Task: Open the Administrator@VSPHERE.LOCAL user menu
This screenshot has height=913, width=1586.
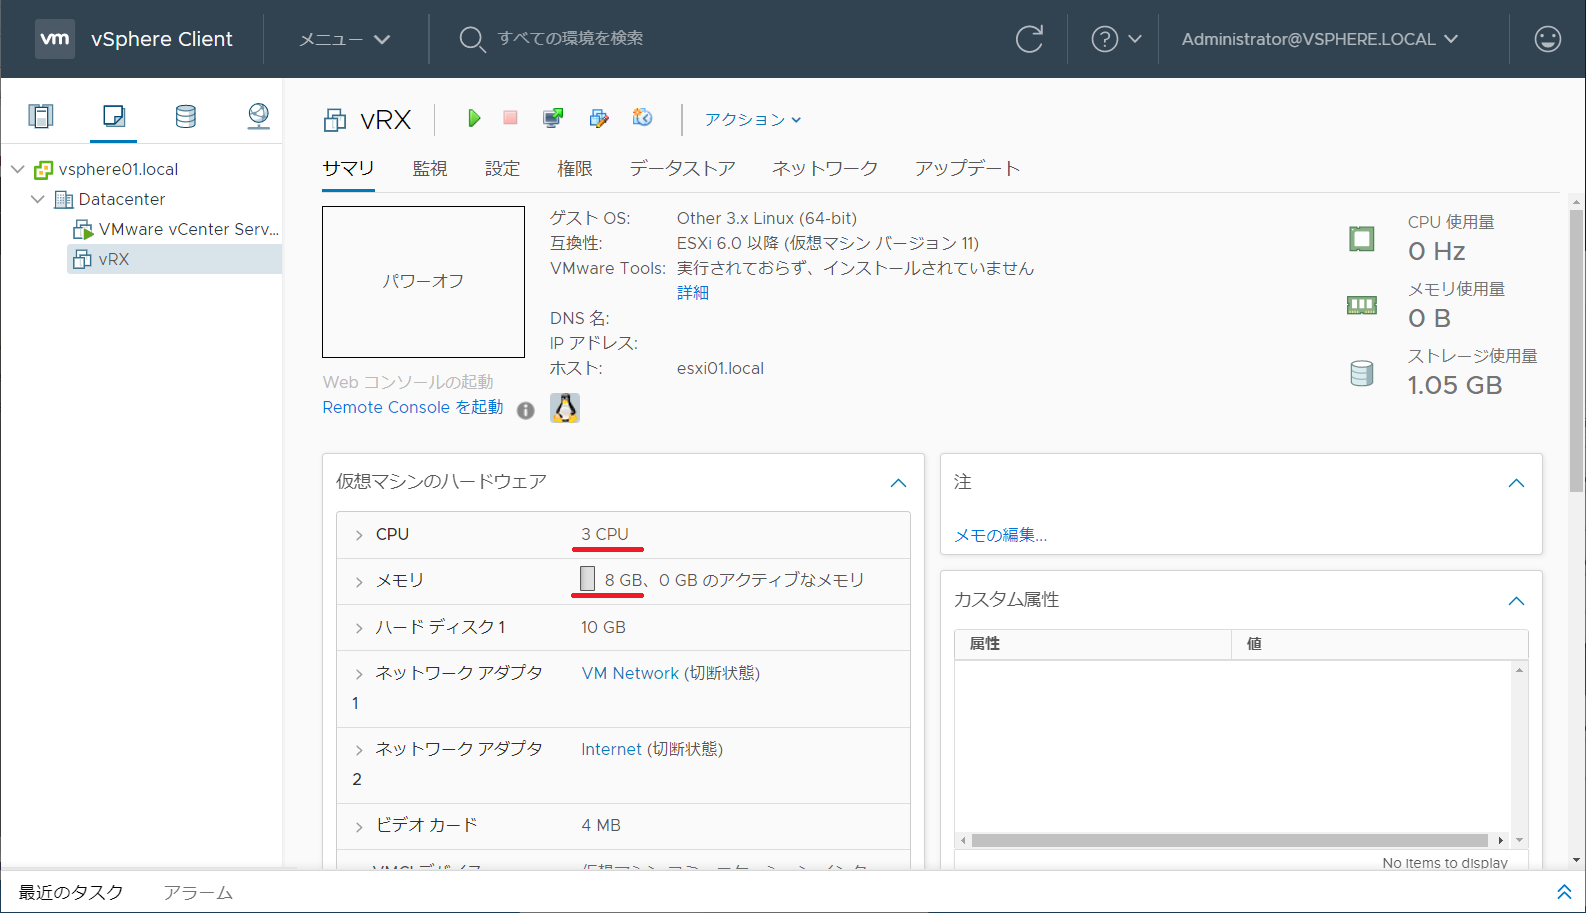Action: 1320,39
